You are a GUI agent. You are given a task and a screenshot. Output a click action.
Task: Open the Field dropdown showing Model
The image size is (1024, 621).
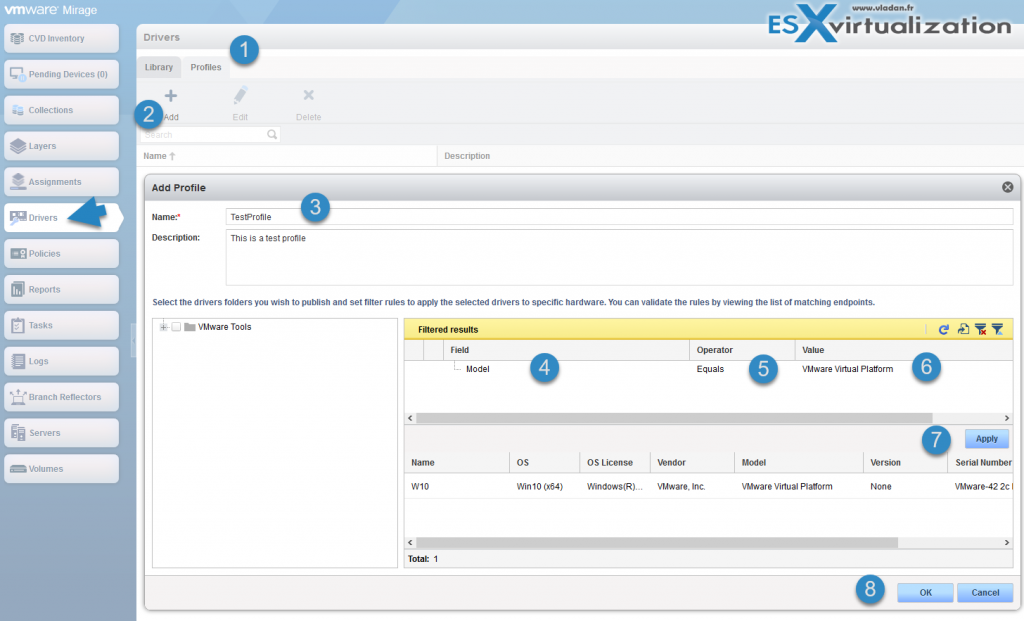point(478,368)
